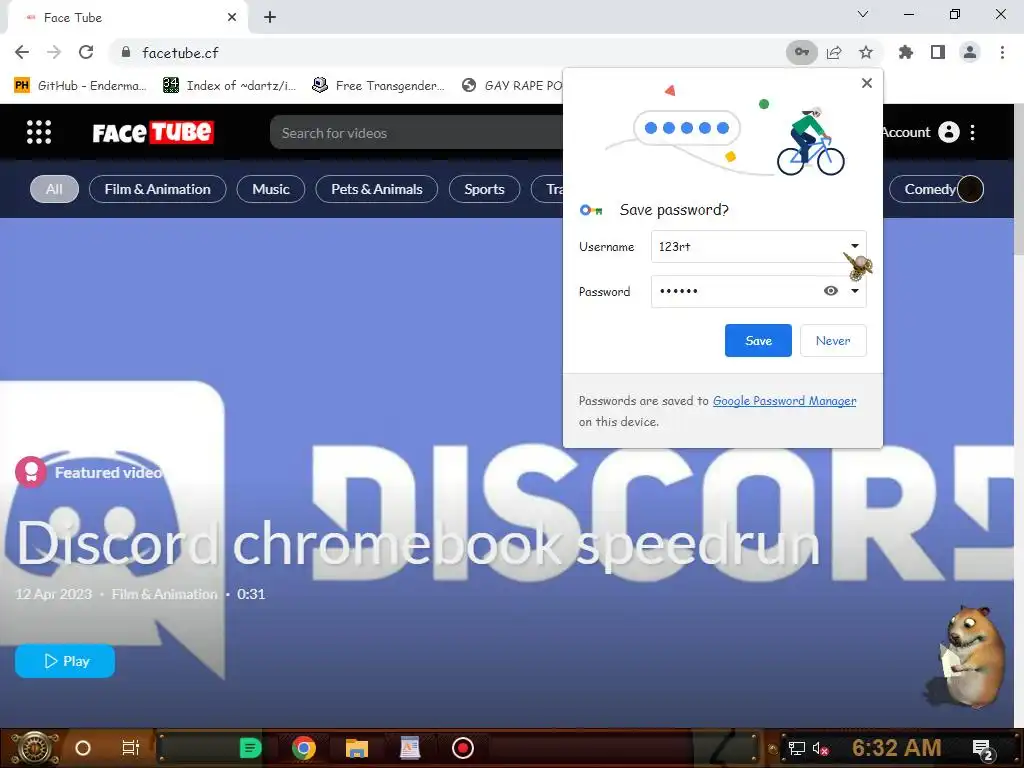Click the password key icon in address bar
The image size is (1024, 768).
(x=801, y=52)
